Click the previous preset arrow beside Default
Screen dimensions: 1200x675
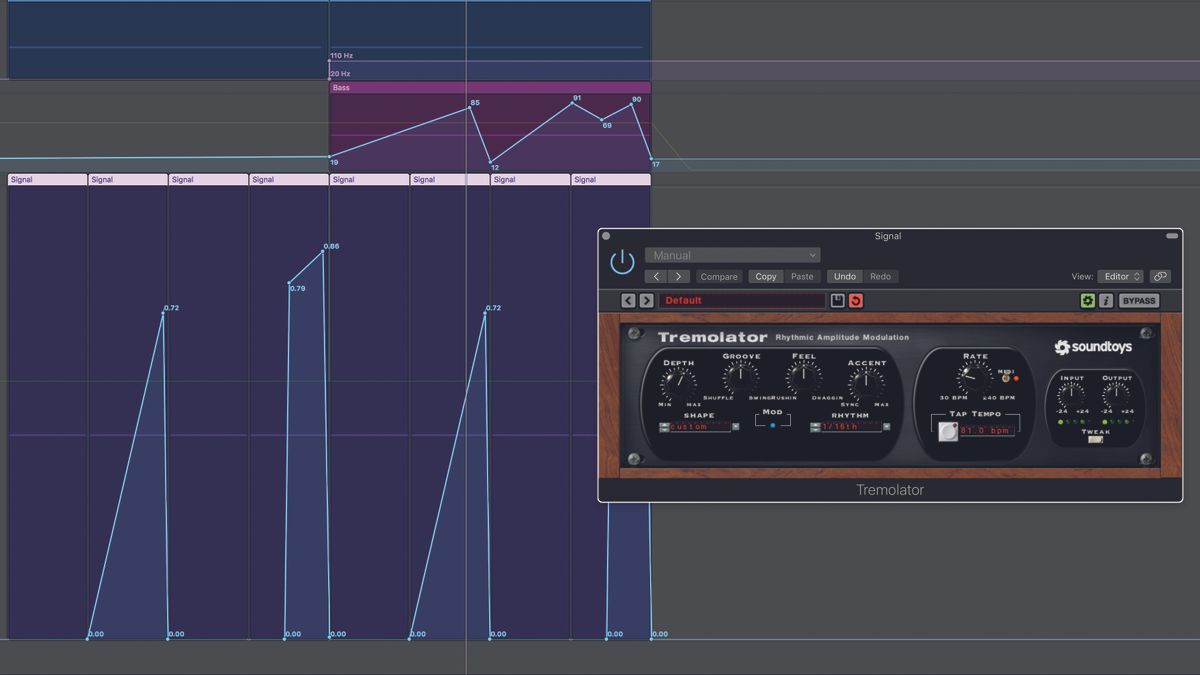click(626, 300)
